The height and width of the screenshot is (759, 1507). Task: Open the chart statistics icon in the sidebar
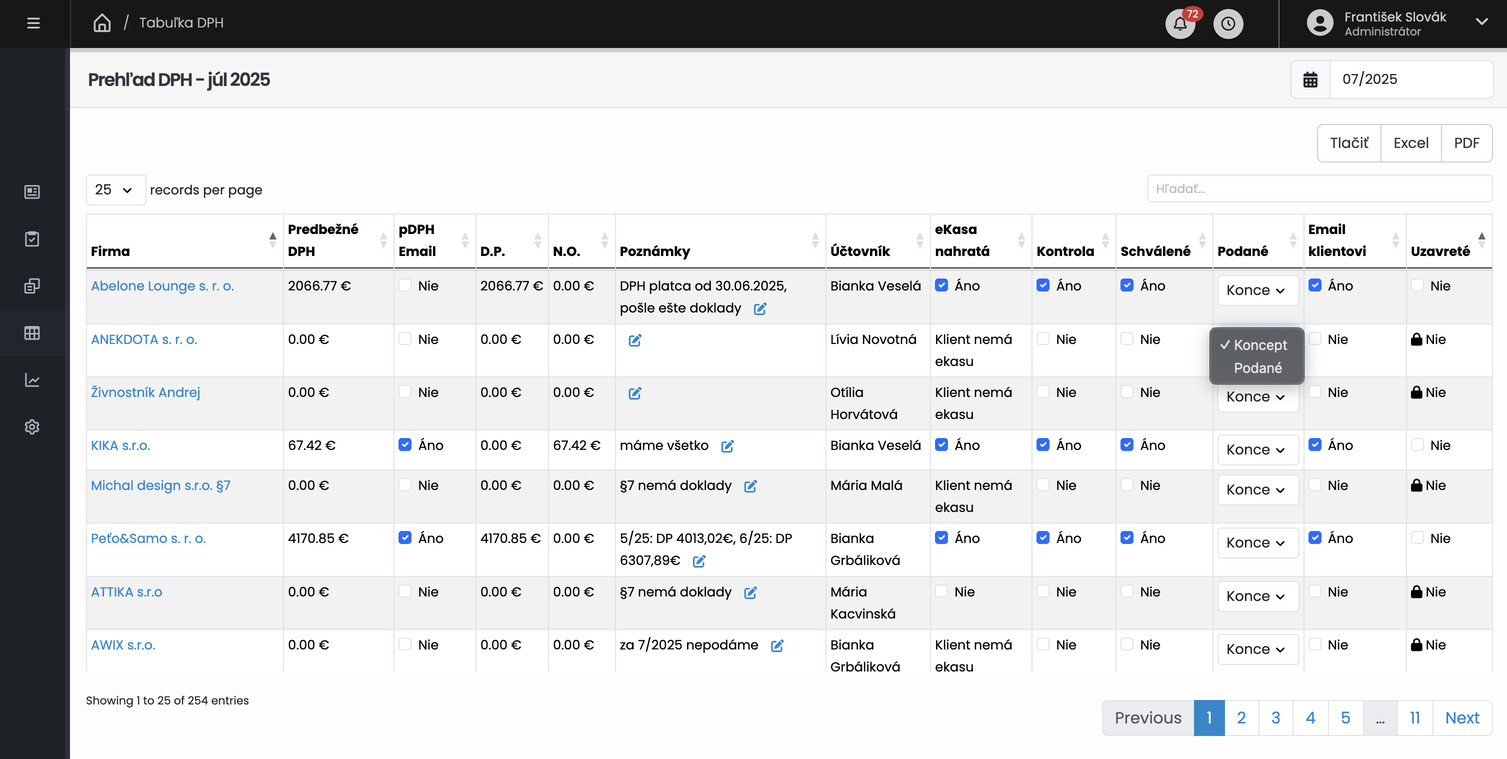[32, 380]
